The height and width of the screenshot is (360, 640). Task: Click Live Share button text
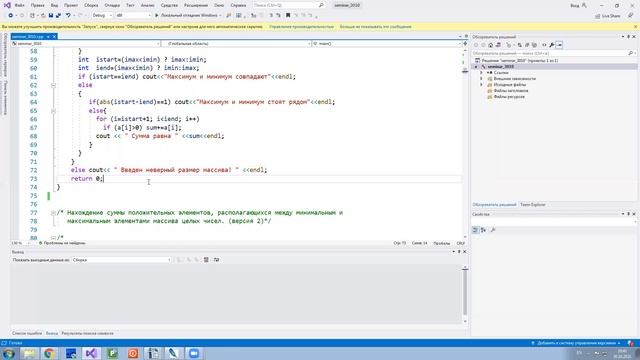(x=611, y=16)
